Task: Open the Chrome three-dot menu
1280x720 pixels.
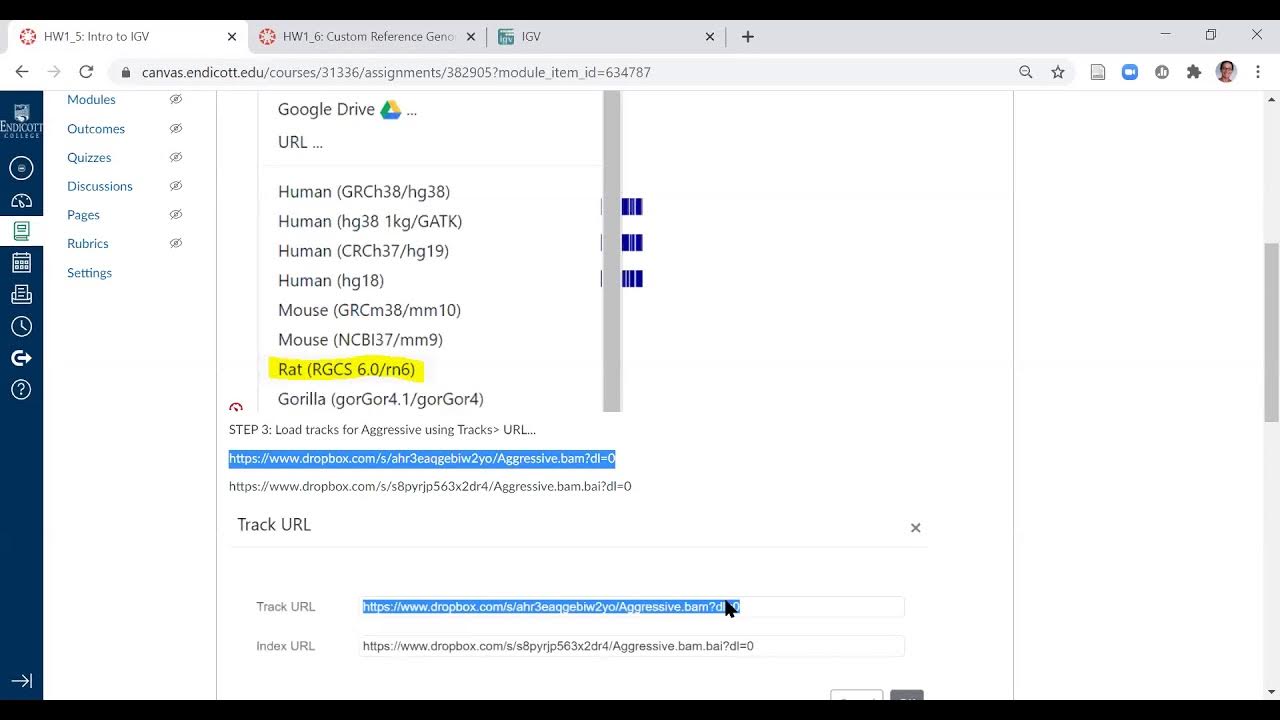Action: point(1258,72)
